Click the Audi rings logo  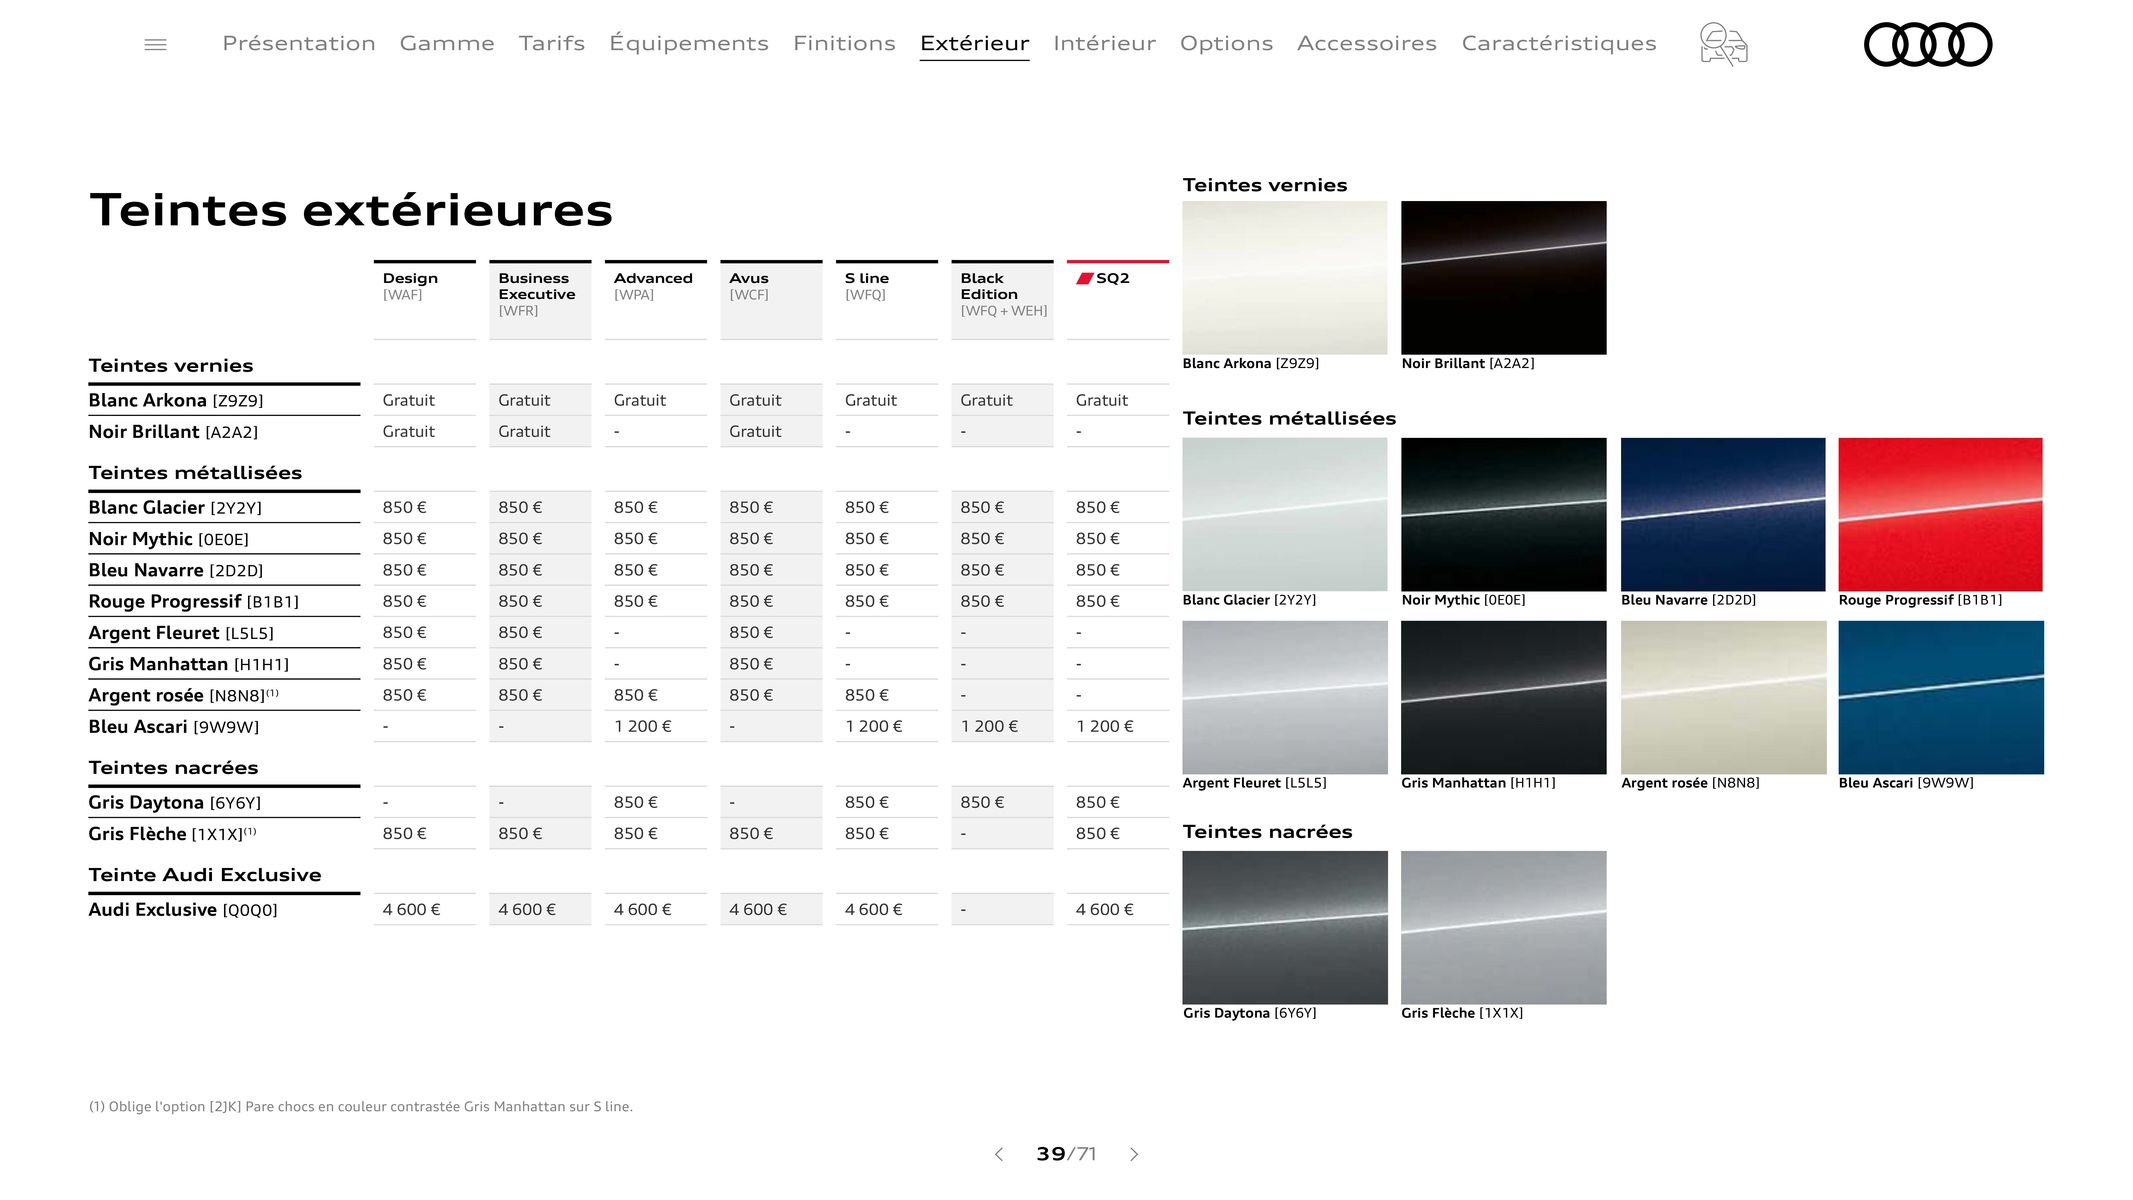coord(1928,44)
